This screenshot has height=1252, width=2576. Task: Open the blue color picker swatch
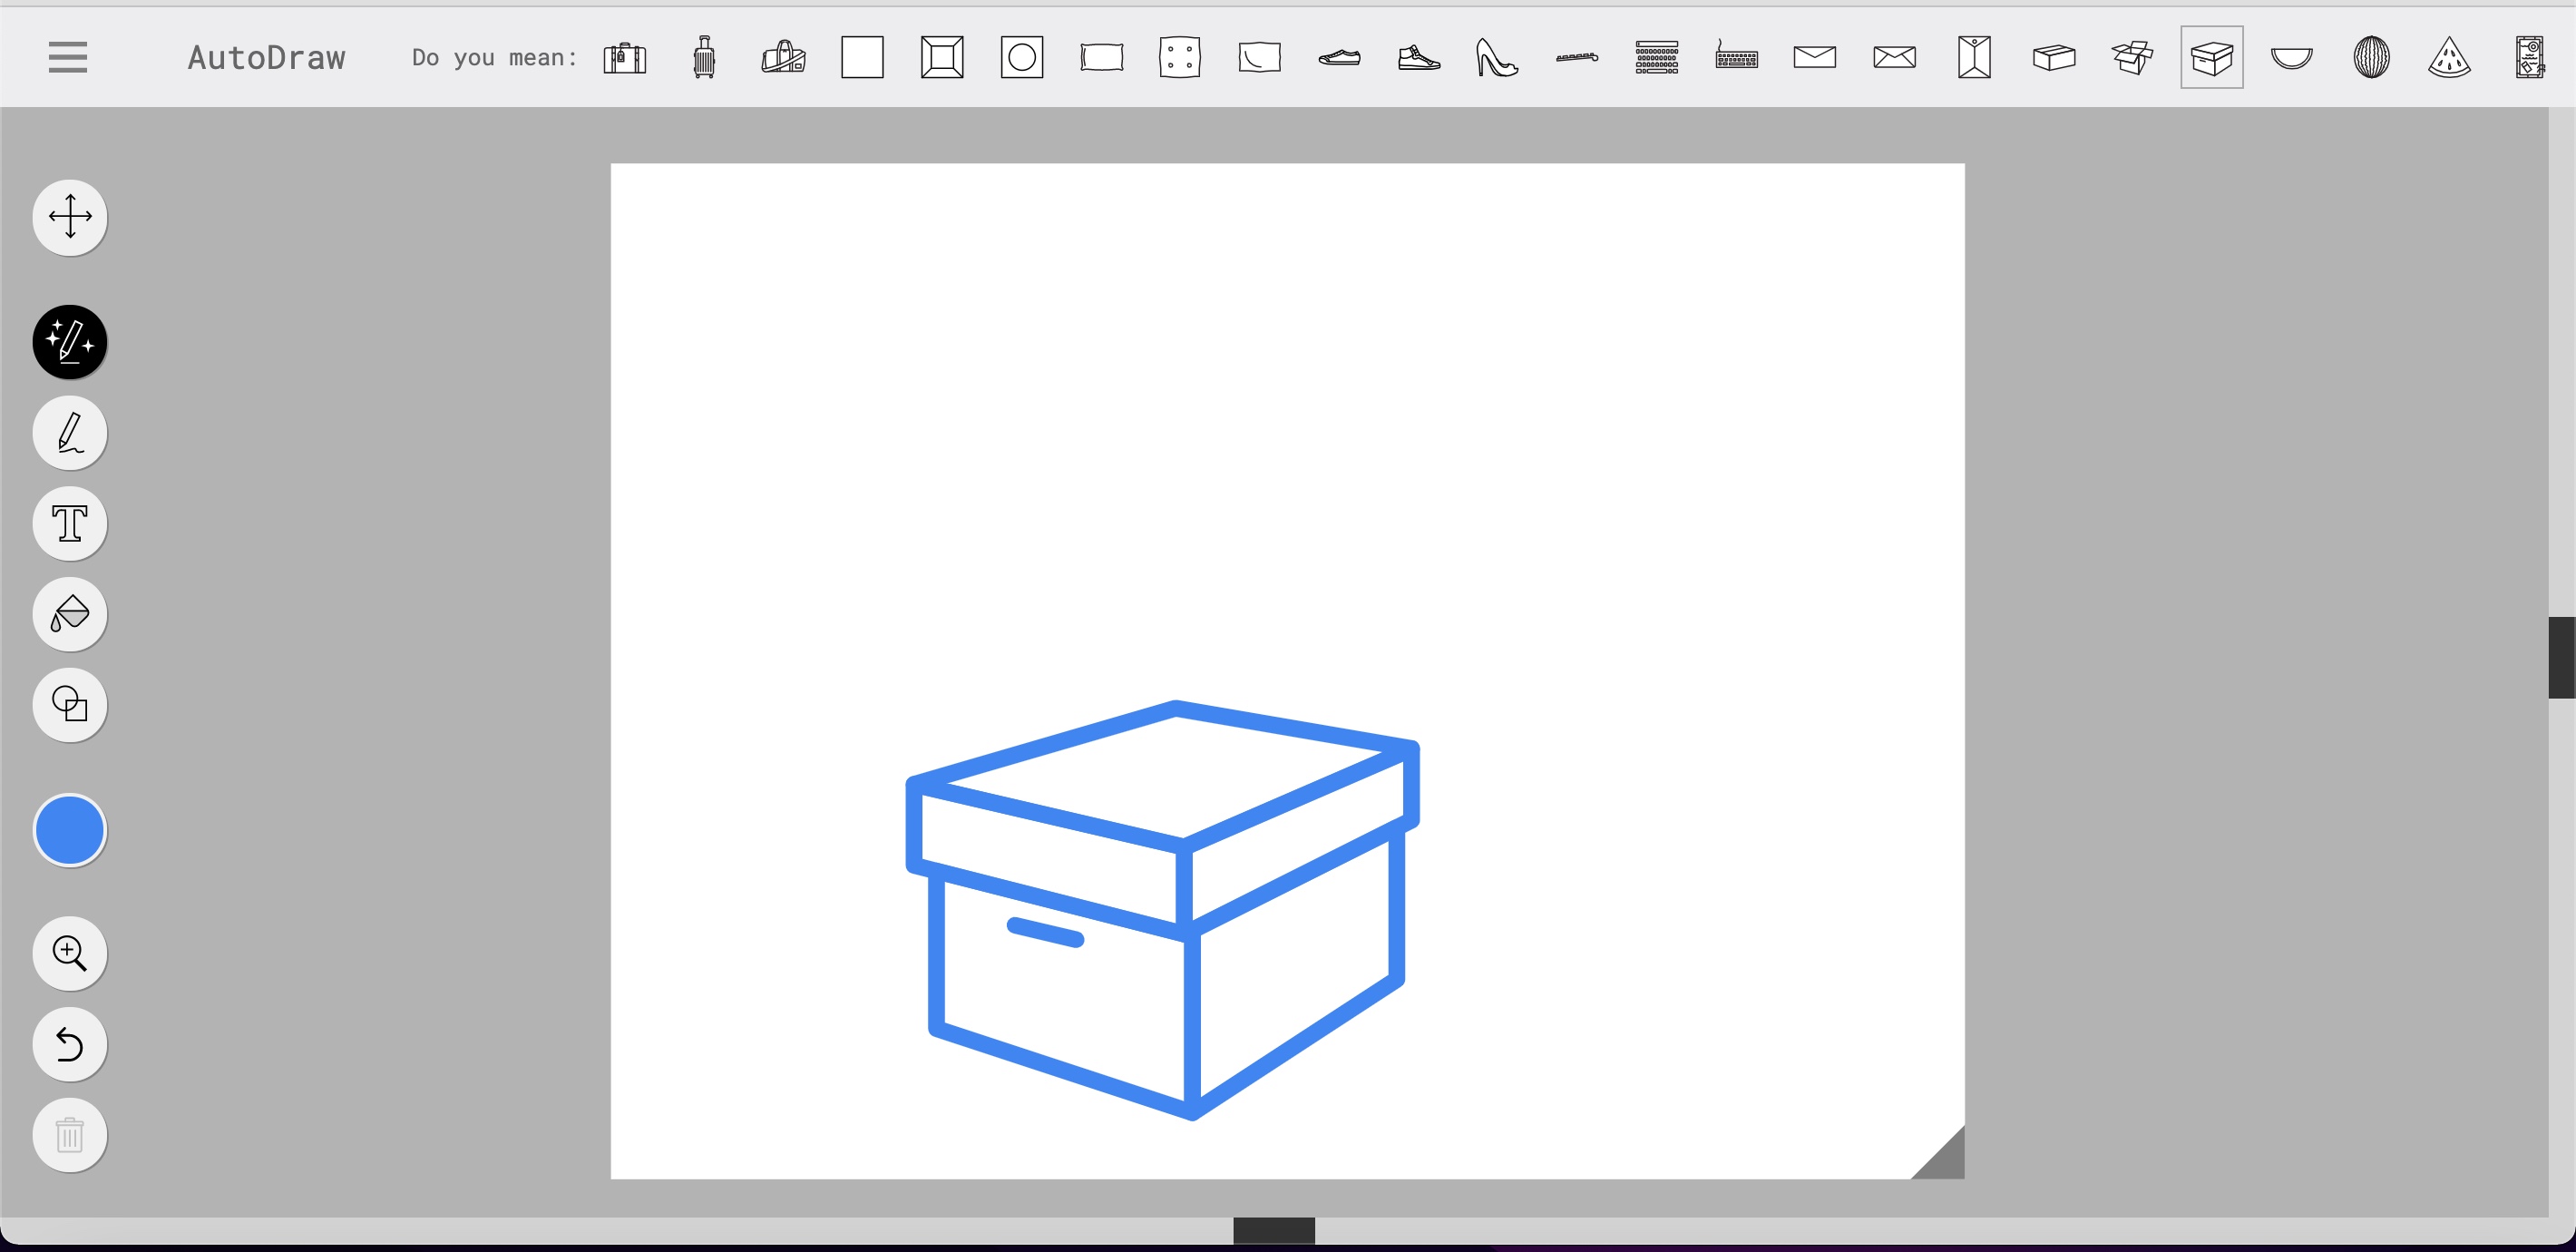(x=70, y=830)
